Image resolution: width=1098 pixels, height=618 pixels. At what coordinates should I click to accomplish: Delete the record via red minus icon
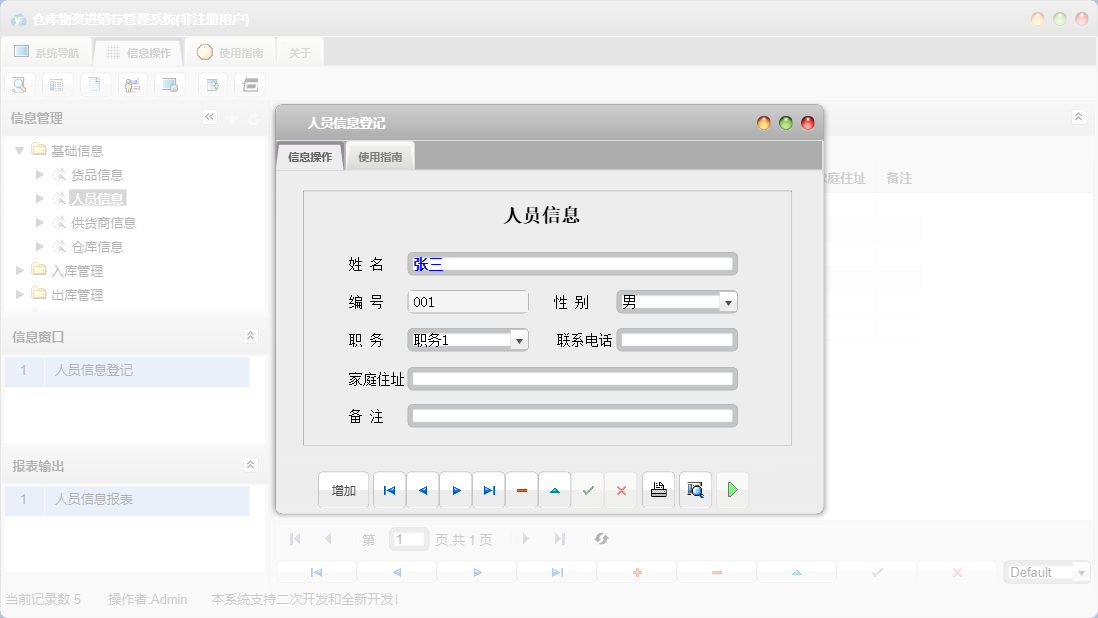point(521,490)
